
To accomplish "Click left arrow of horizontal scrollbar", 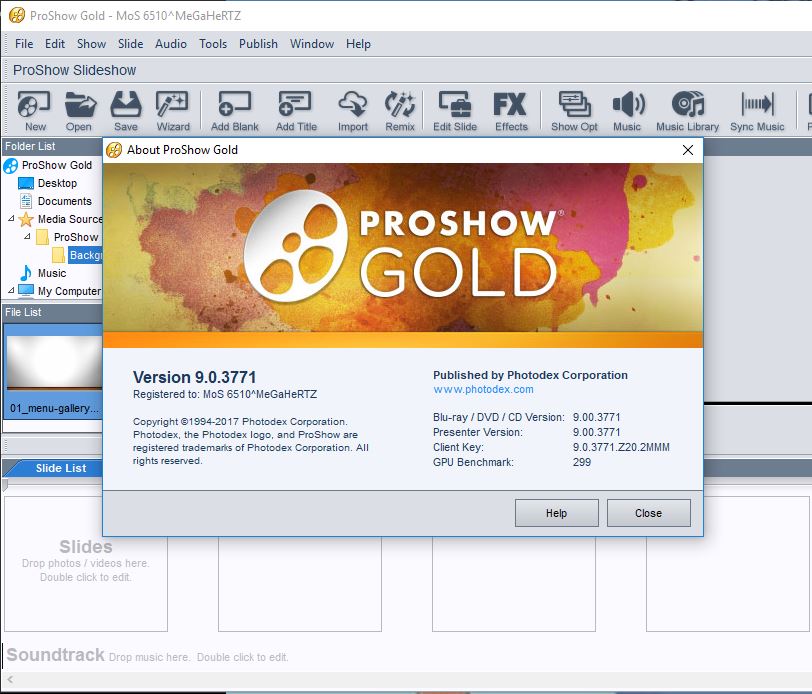I will (10, 679).
